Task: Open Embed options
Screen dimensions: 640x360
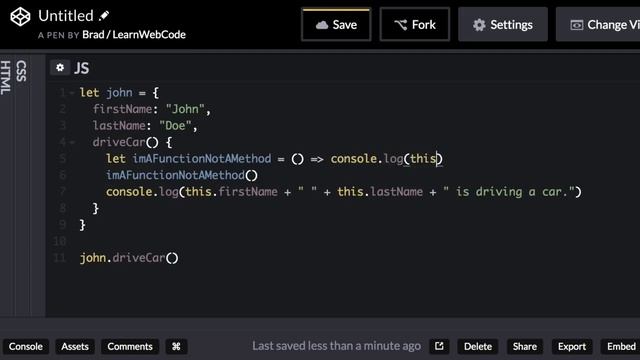Action: point(620,347)
